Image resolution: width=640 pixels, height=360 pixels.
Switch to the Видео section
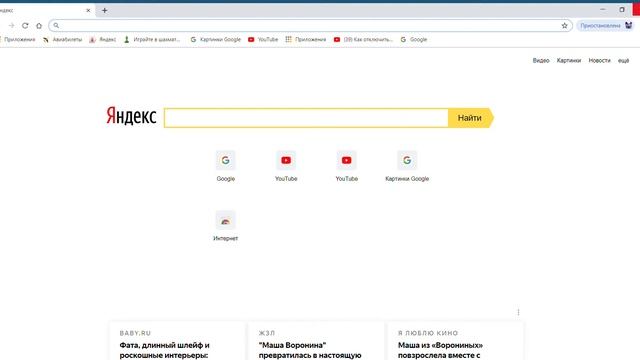click(541, 60)
